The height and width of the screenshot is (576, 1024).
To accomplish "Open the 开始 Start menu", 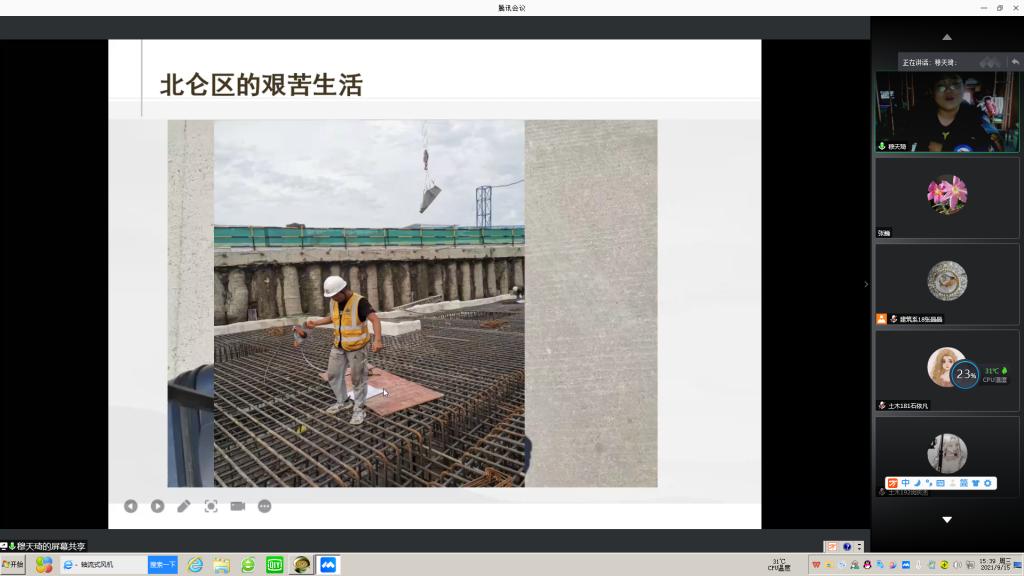I will 13,565.
